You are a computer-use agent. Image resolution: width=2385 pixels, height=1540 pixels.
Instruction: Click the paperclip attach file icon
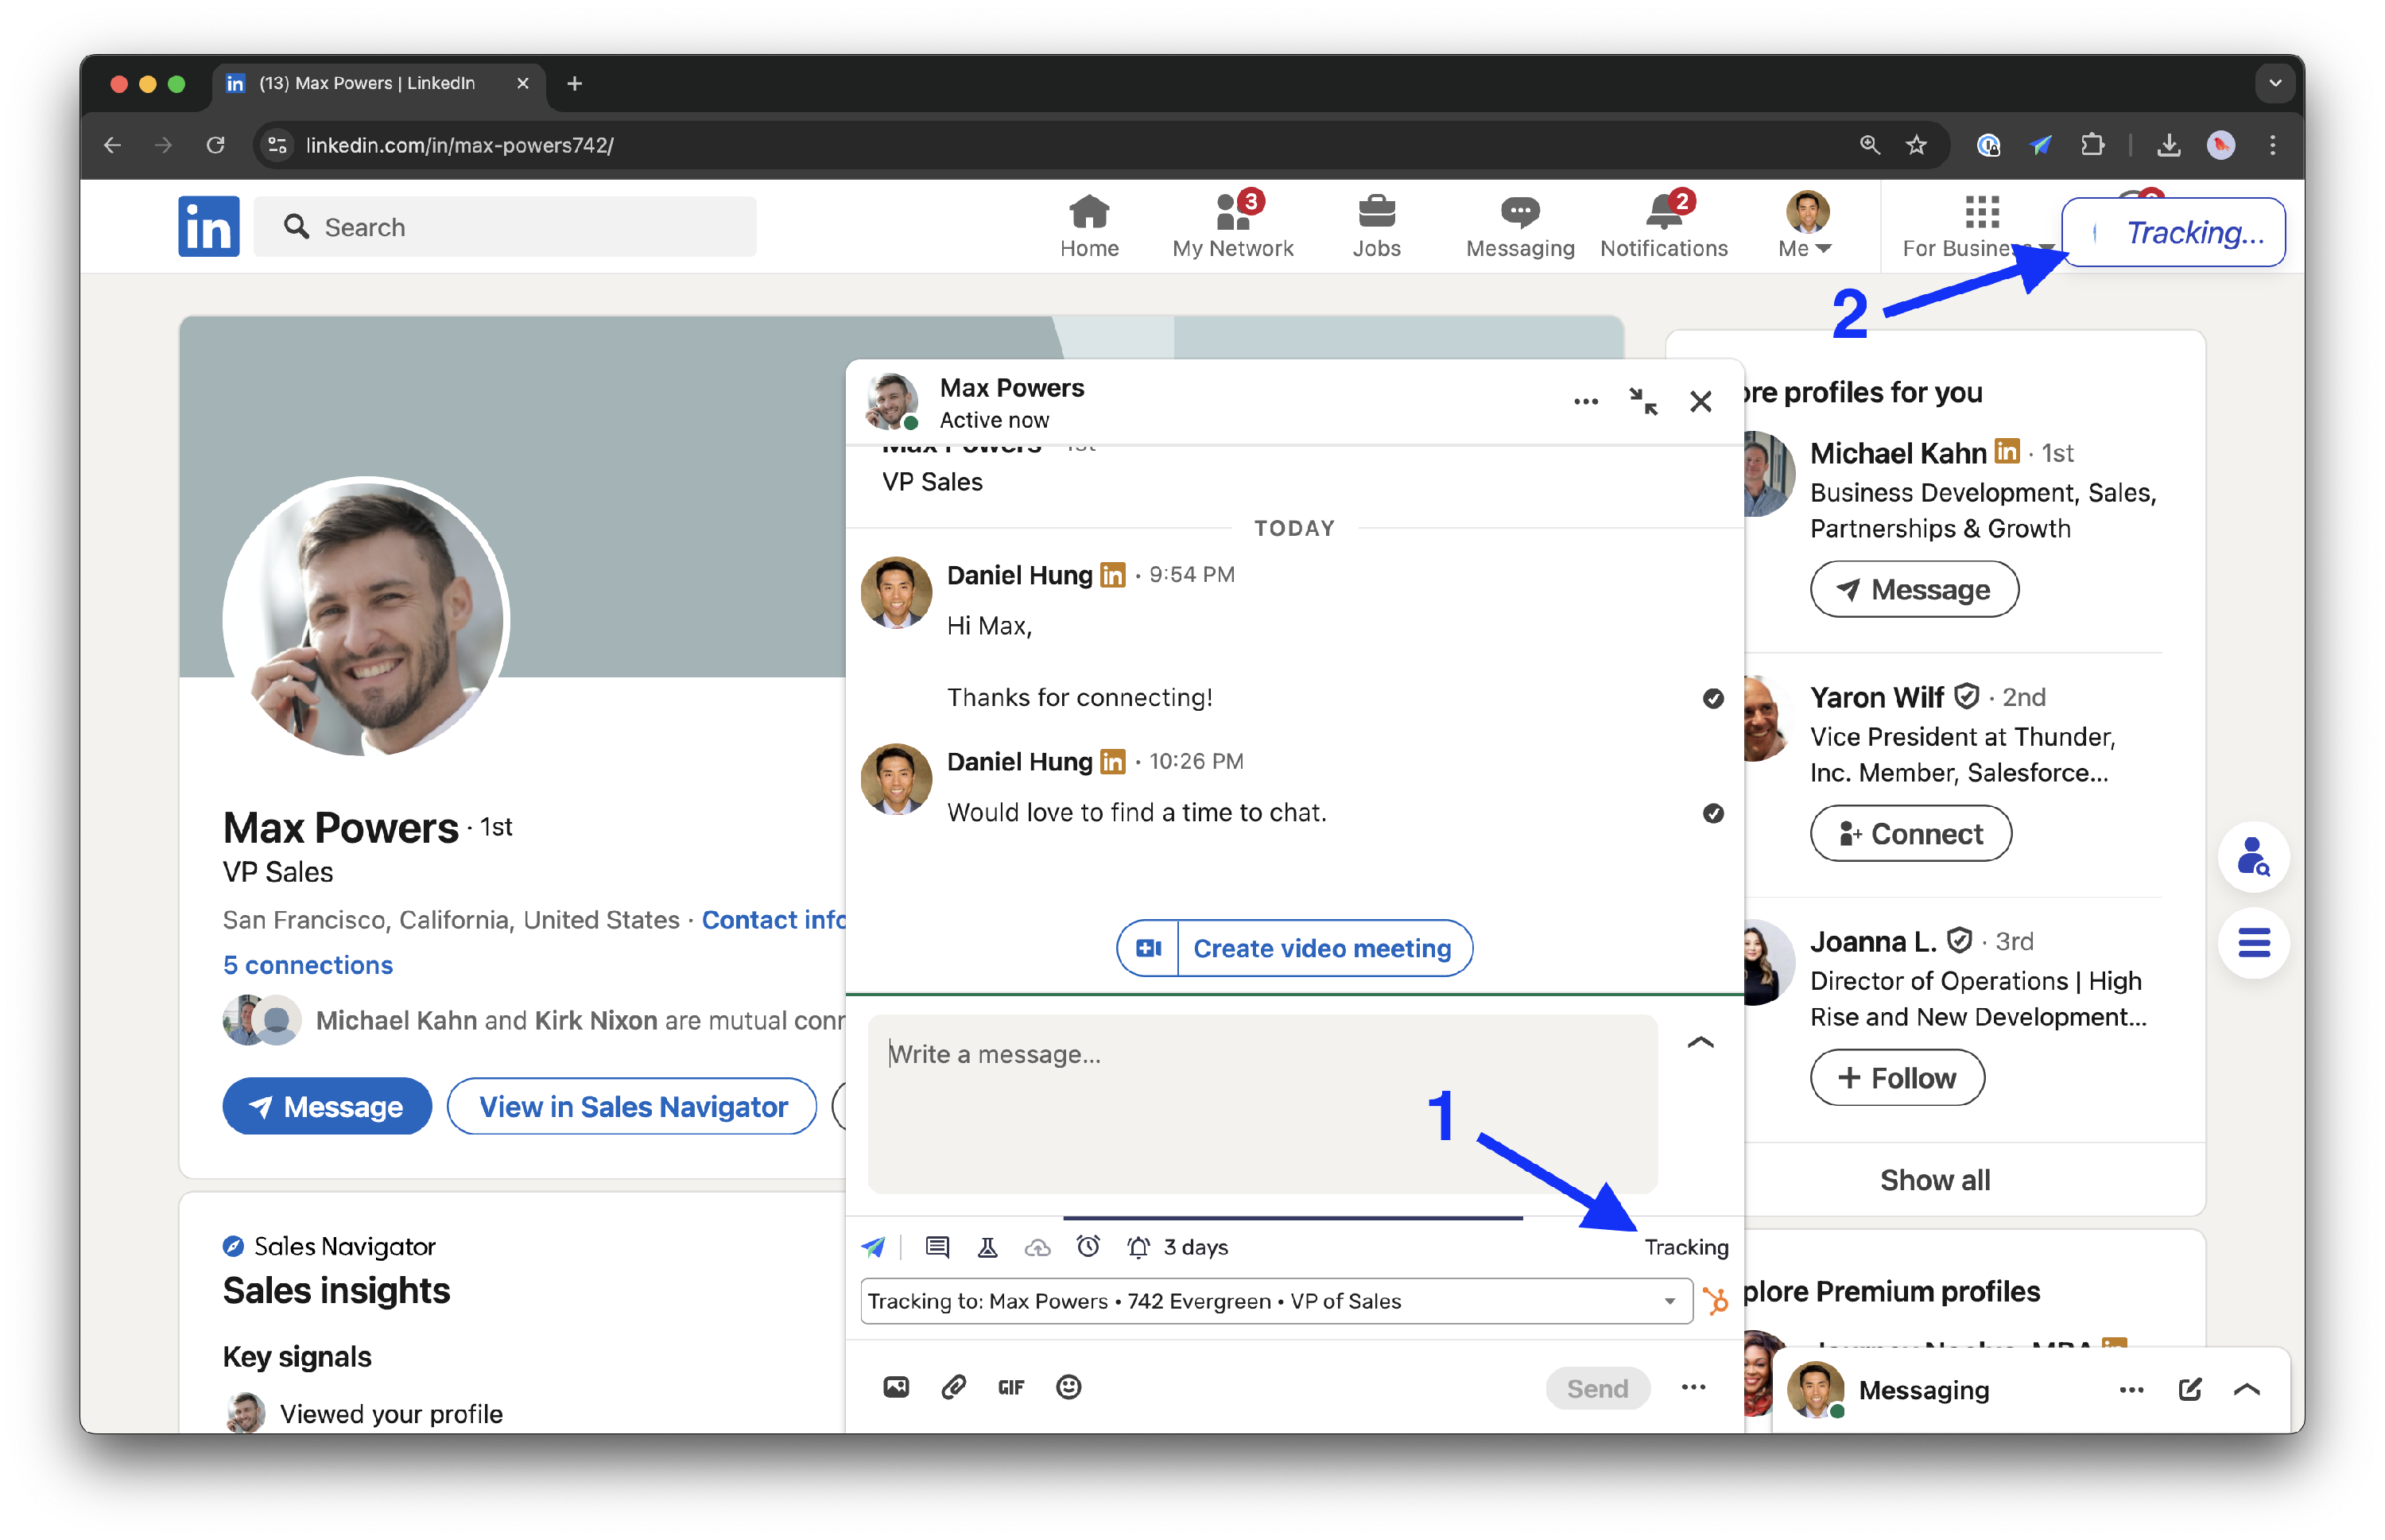tap(953, 1386)
